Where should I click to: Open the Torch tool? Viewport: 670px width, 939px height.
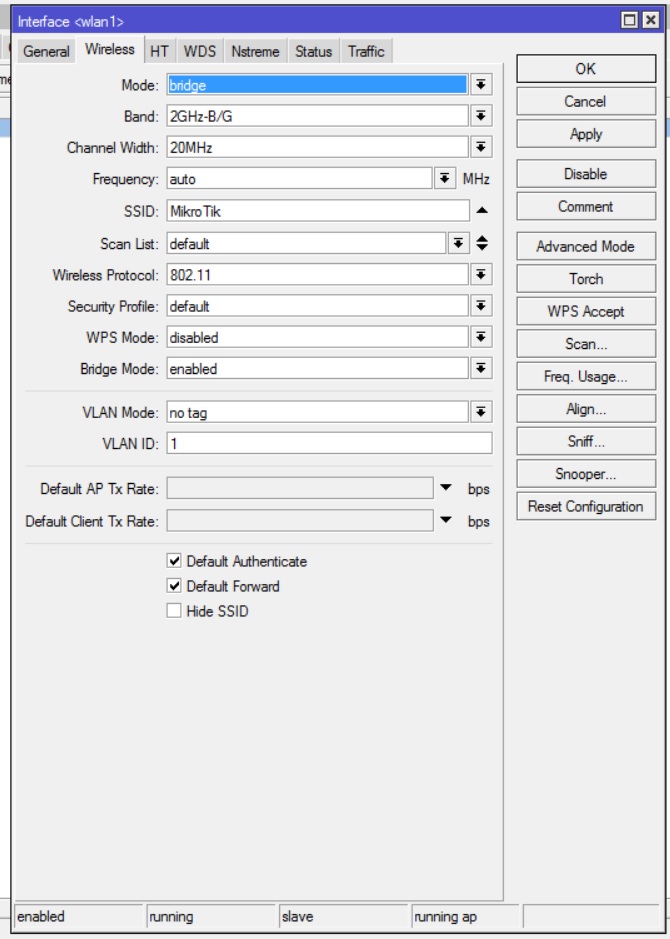tap(586, 278)
